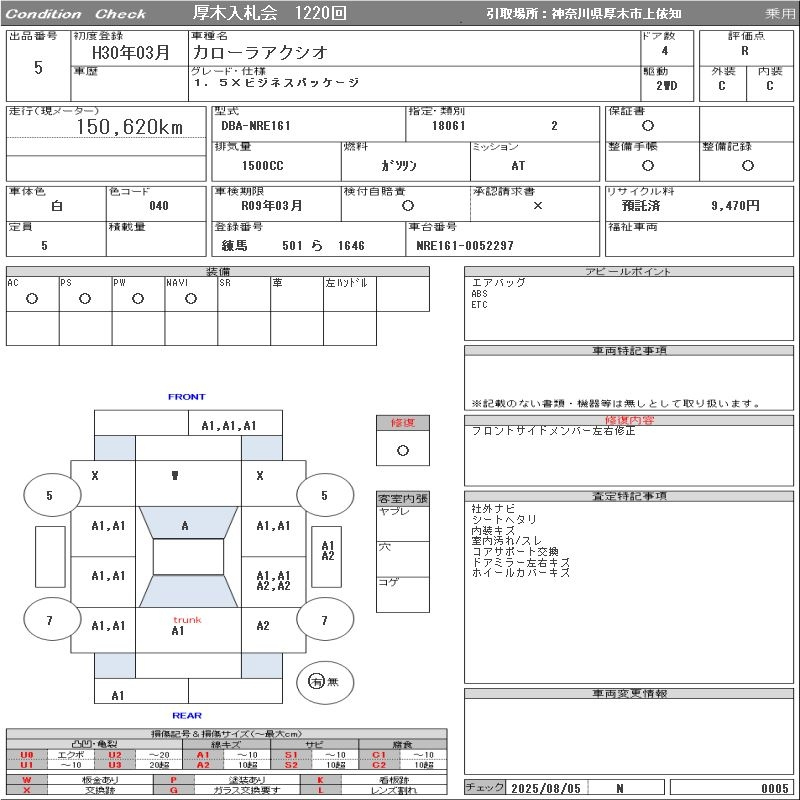Image resolution: width=800 pixels, height=800 pixels.
Task: Click the circle under PS equipment
Action: 85,298
